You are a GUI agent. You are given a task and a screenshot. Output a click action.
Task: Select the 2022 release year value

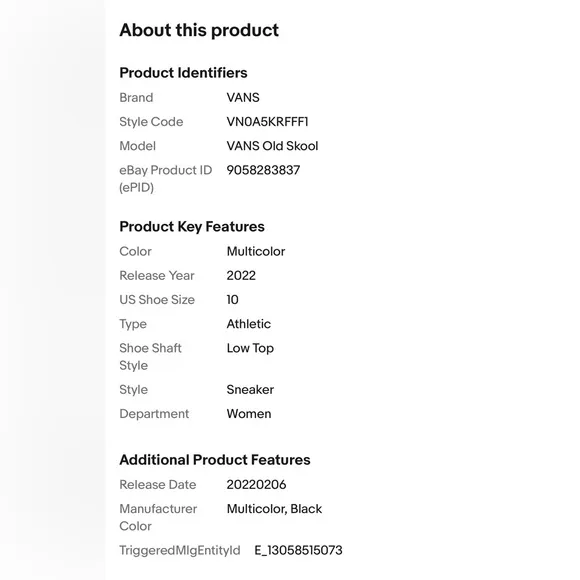241,276
